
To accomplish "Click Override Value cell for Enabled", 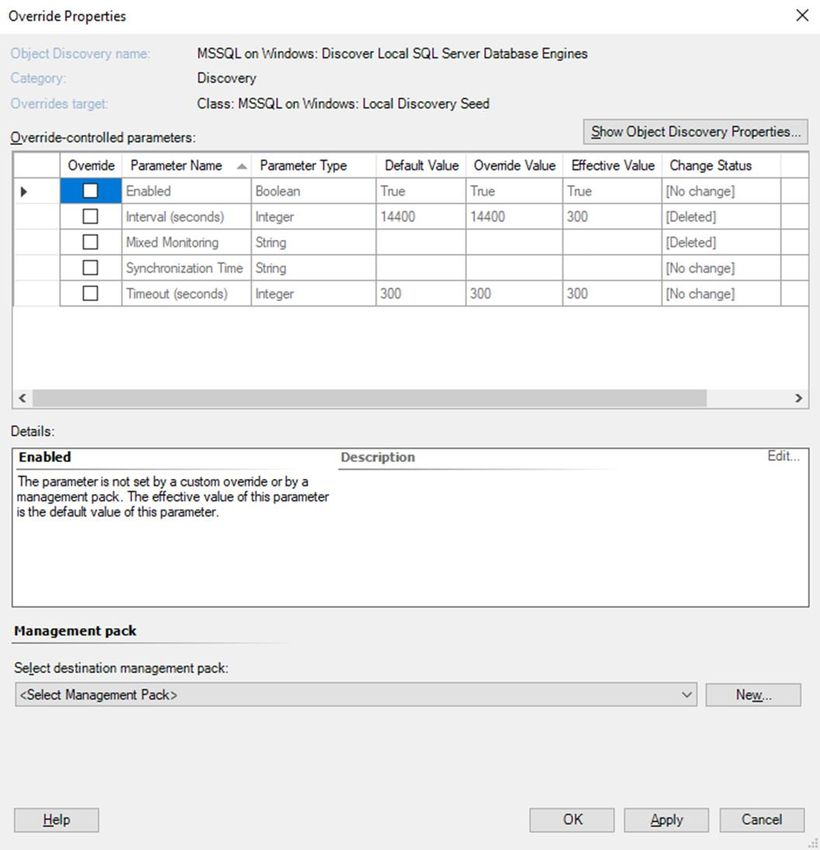I will (x=514, y=191).
